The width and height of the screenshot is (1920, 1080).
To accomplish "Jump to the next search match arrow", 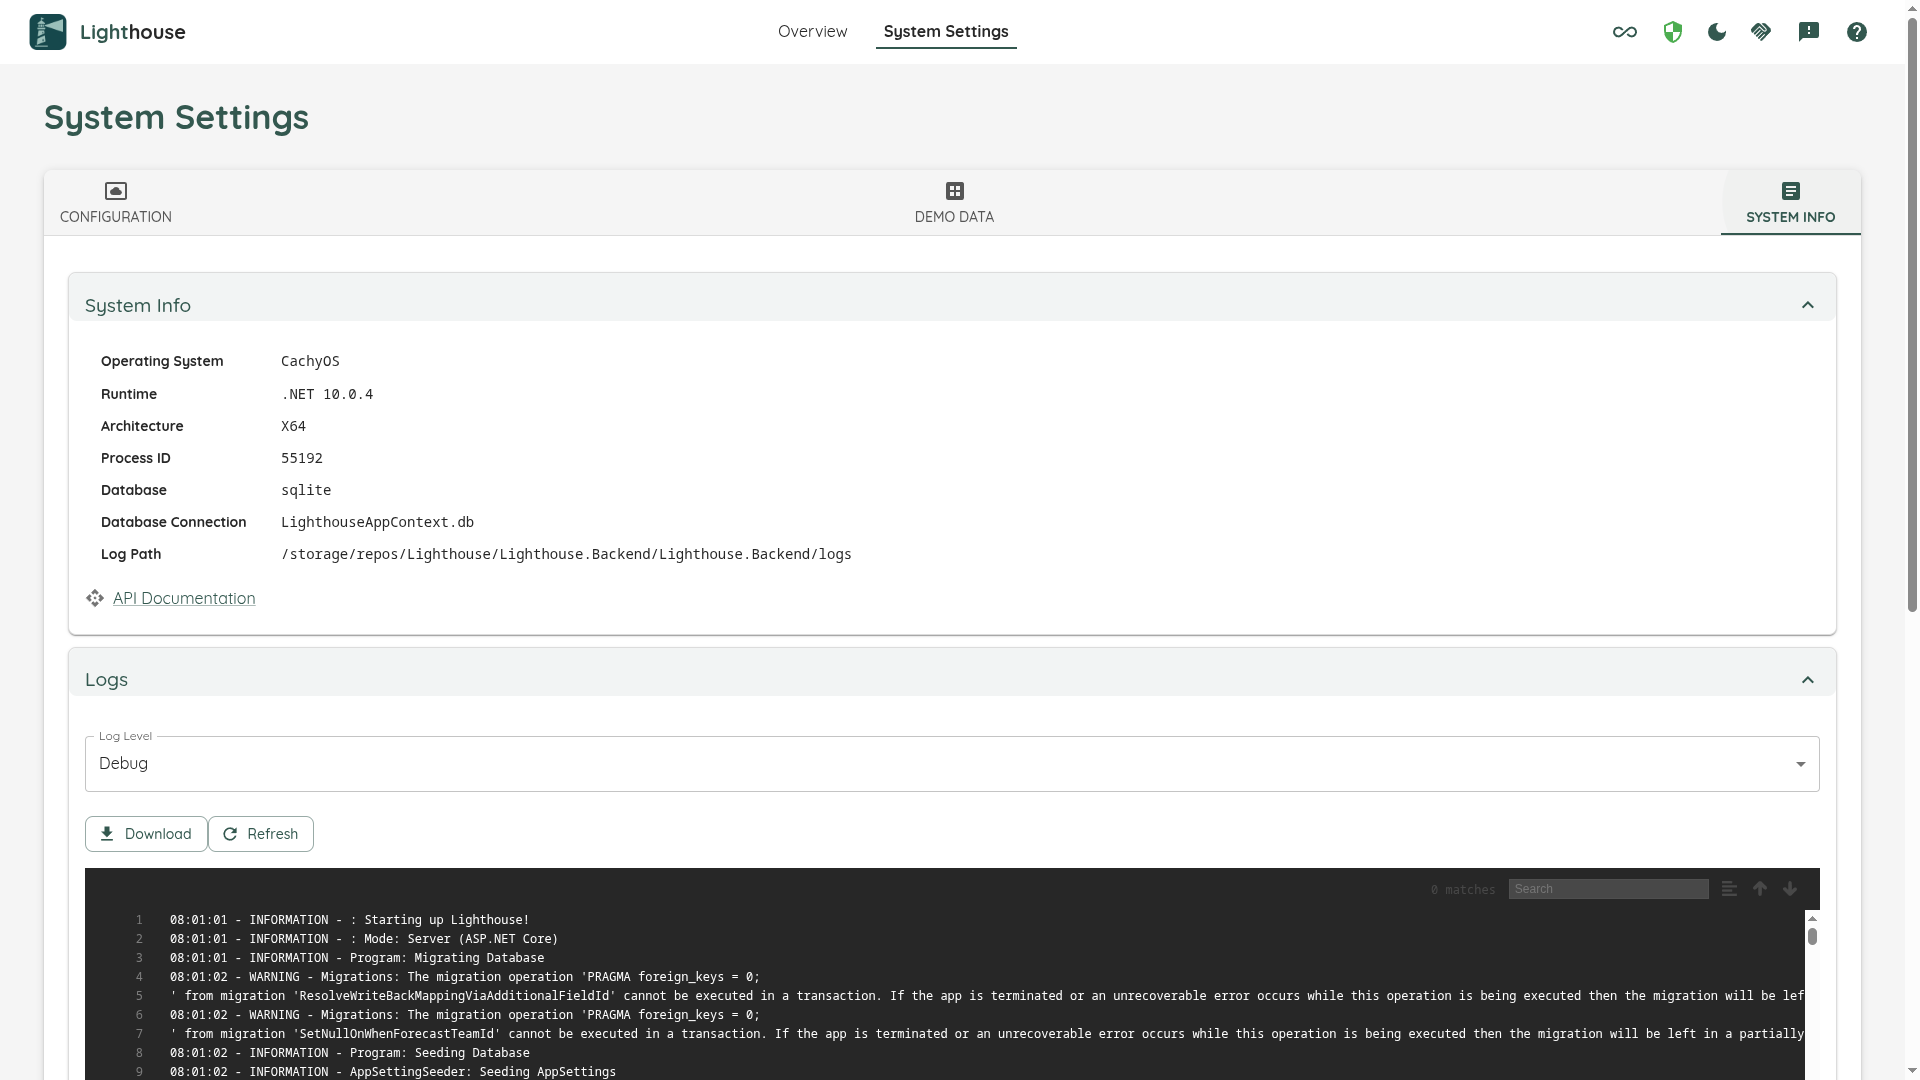I will (x=1790, y=889).
